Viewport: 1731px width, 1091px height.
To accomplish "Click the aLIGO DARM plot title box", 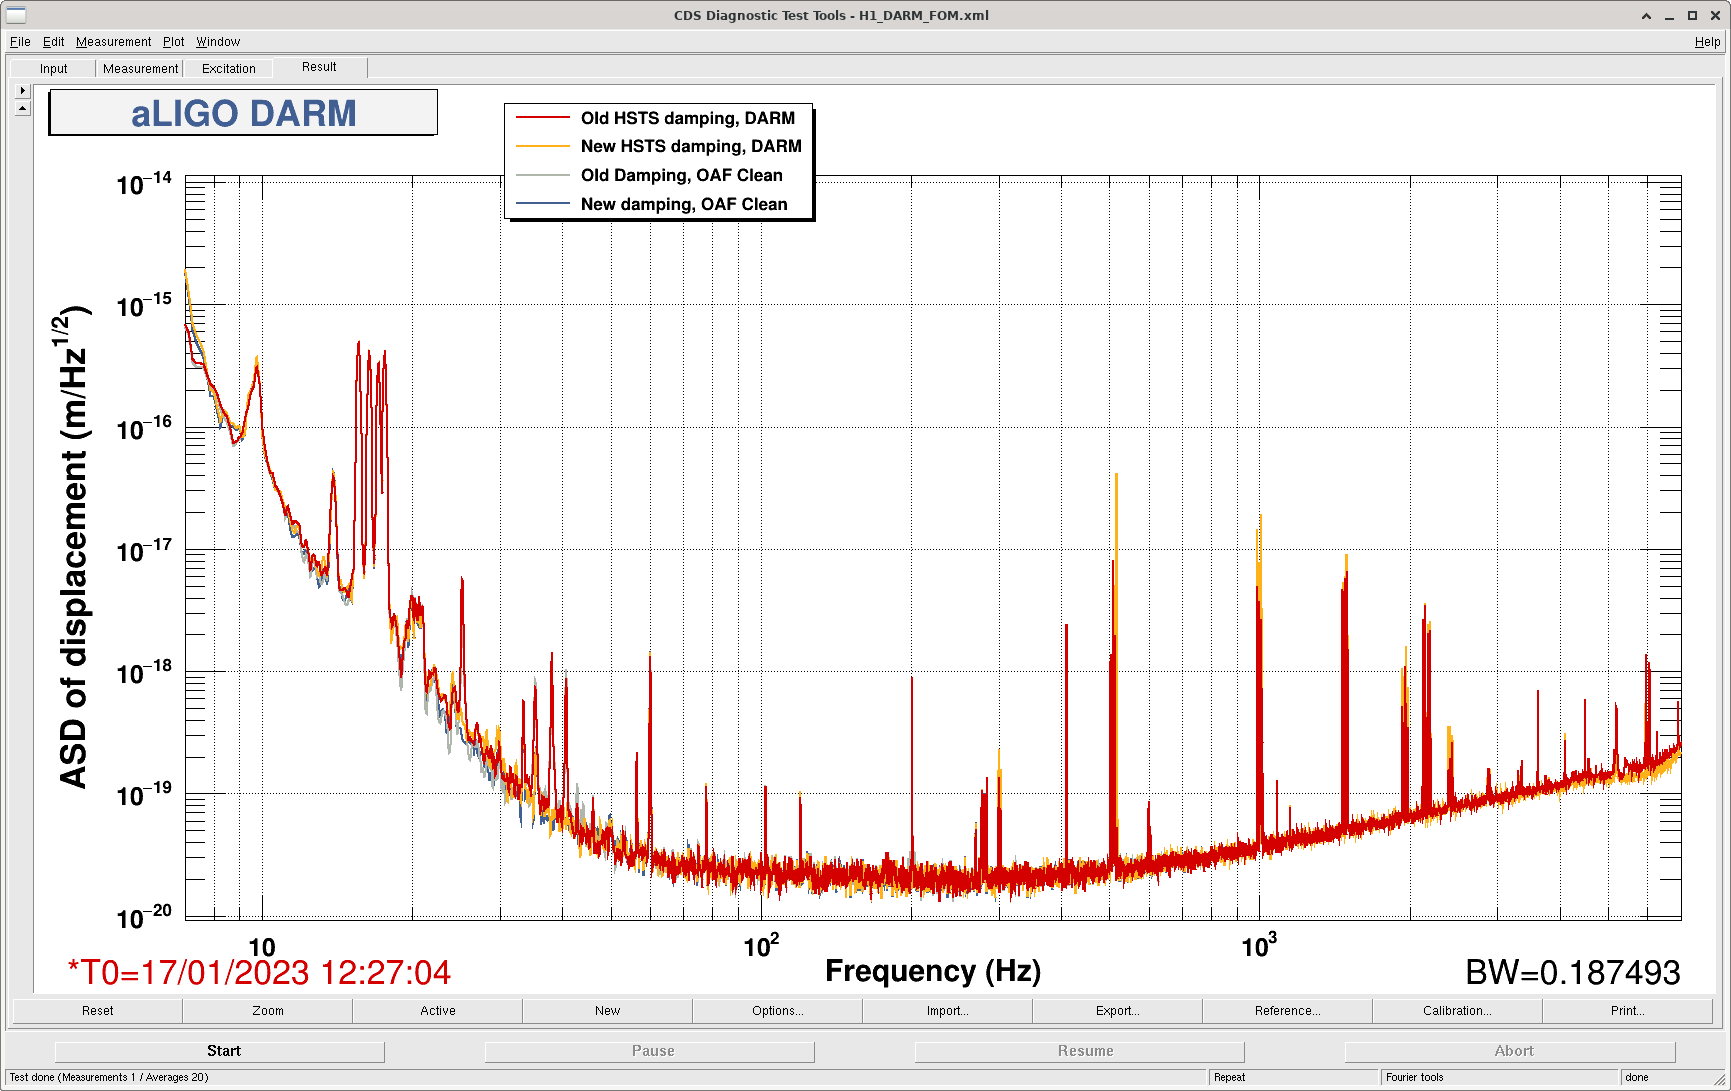I will [x=243, y=113].
